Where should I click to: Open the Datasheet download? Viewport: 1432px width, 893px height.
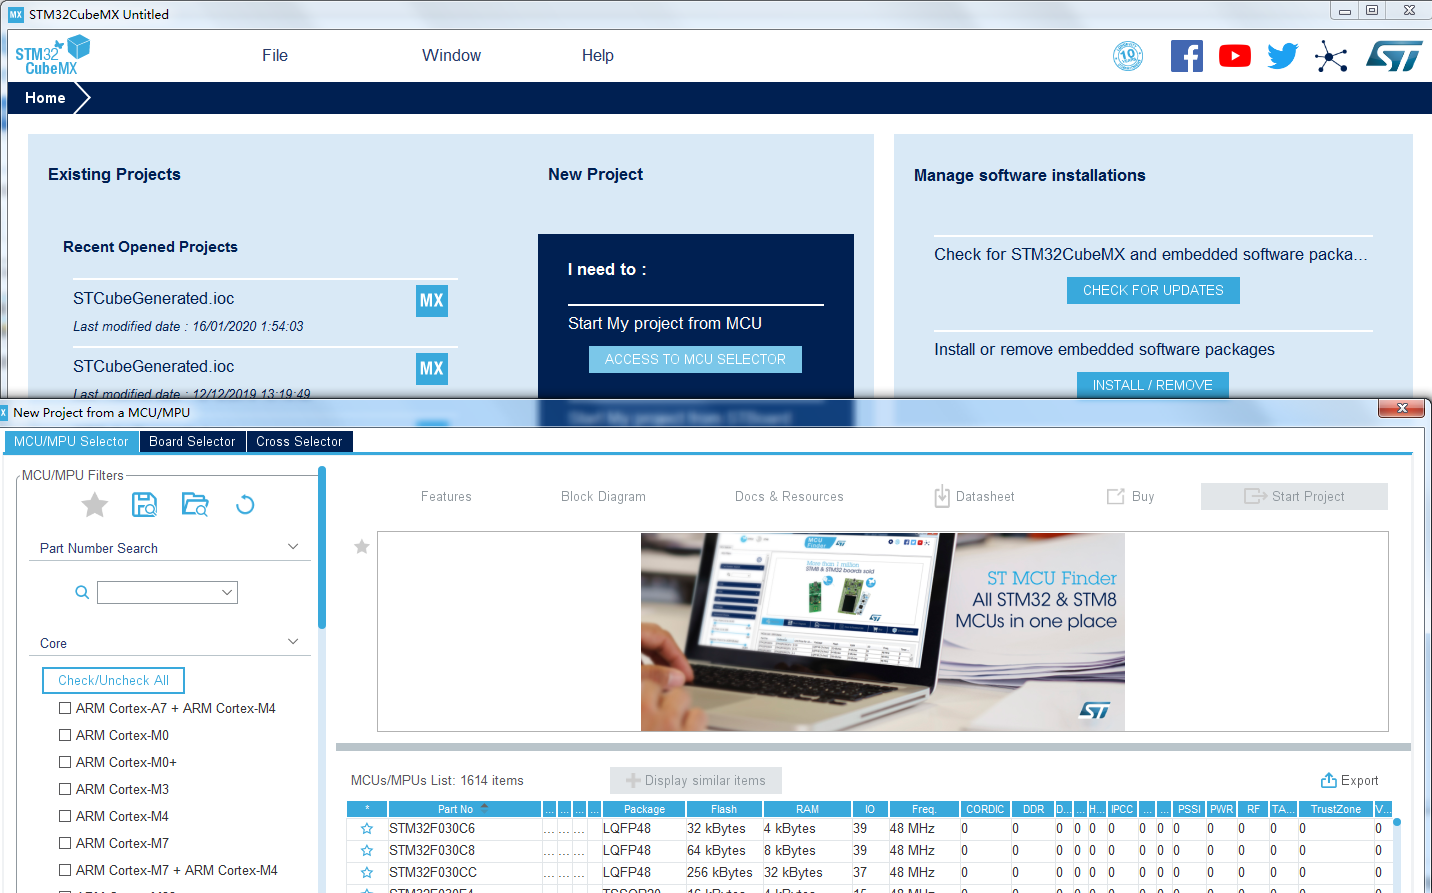coord(974,496)
